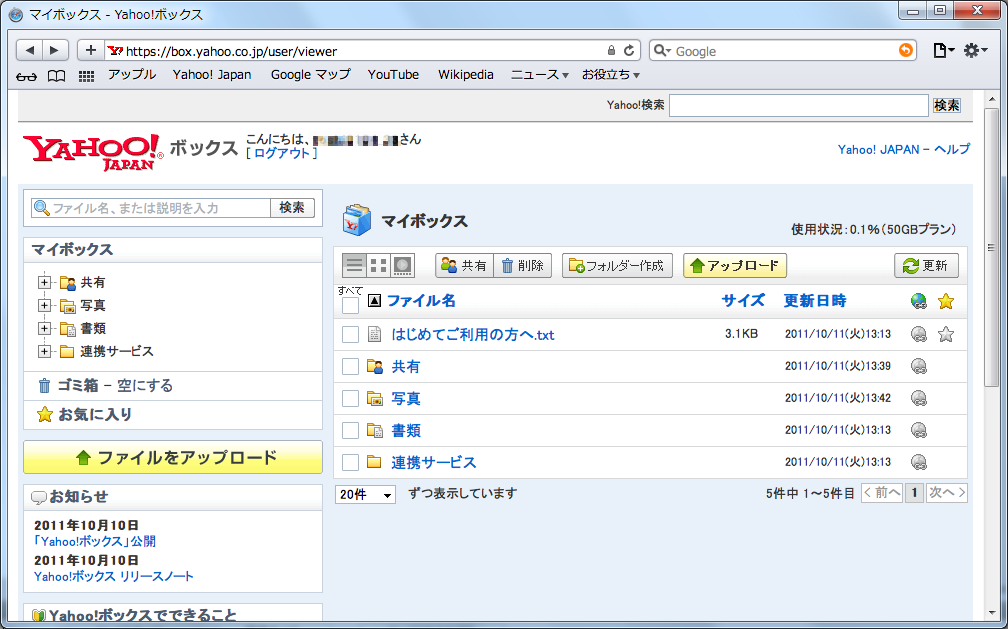This screenshot has width=1008, height=629.
Task: Tick the checkbox for the 共有 folder row
Action: pyautogui.click(x=350, y=367)
